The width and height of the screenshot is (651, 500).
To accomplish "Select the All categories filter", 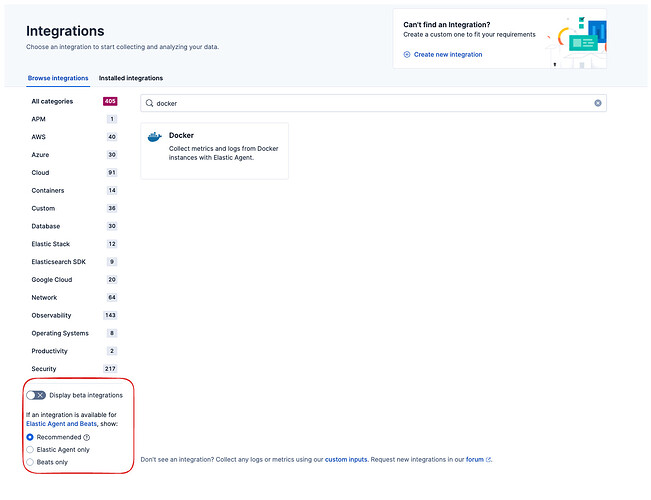I will click(x=74, y=101).
